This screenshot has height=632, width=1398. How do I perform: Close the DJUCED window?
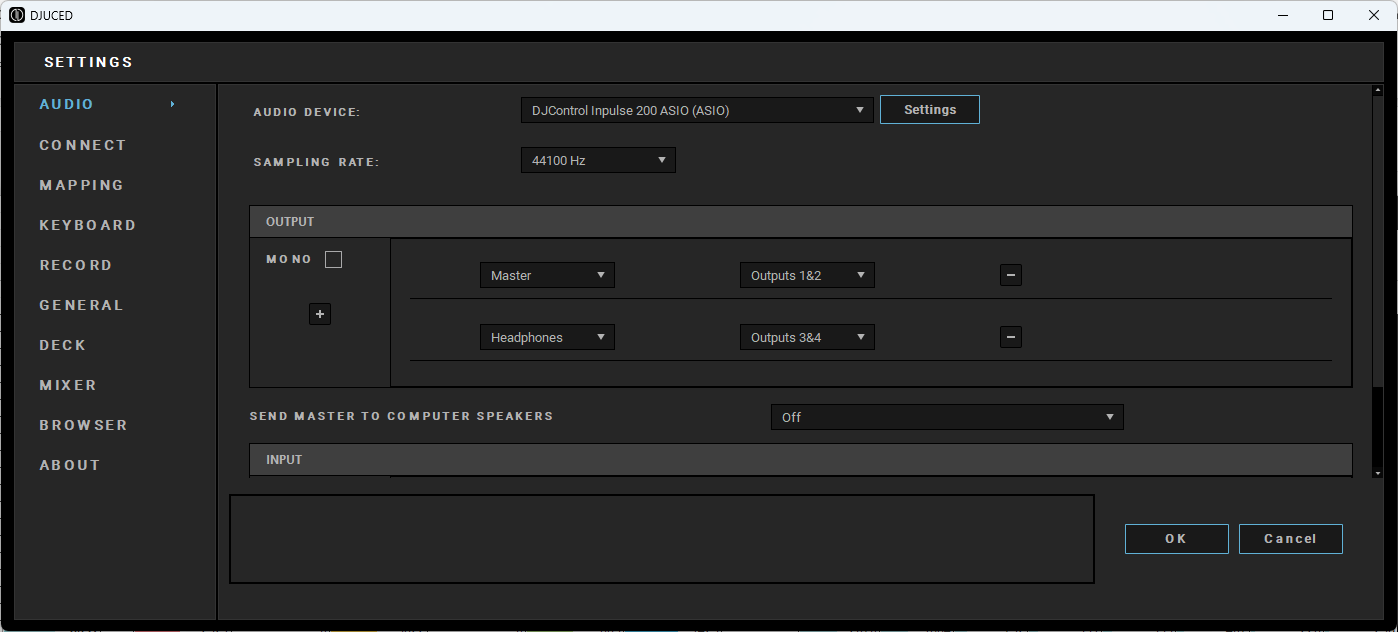tap(1374, 15)
